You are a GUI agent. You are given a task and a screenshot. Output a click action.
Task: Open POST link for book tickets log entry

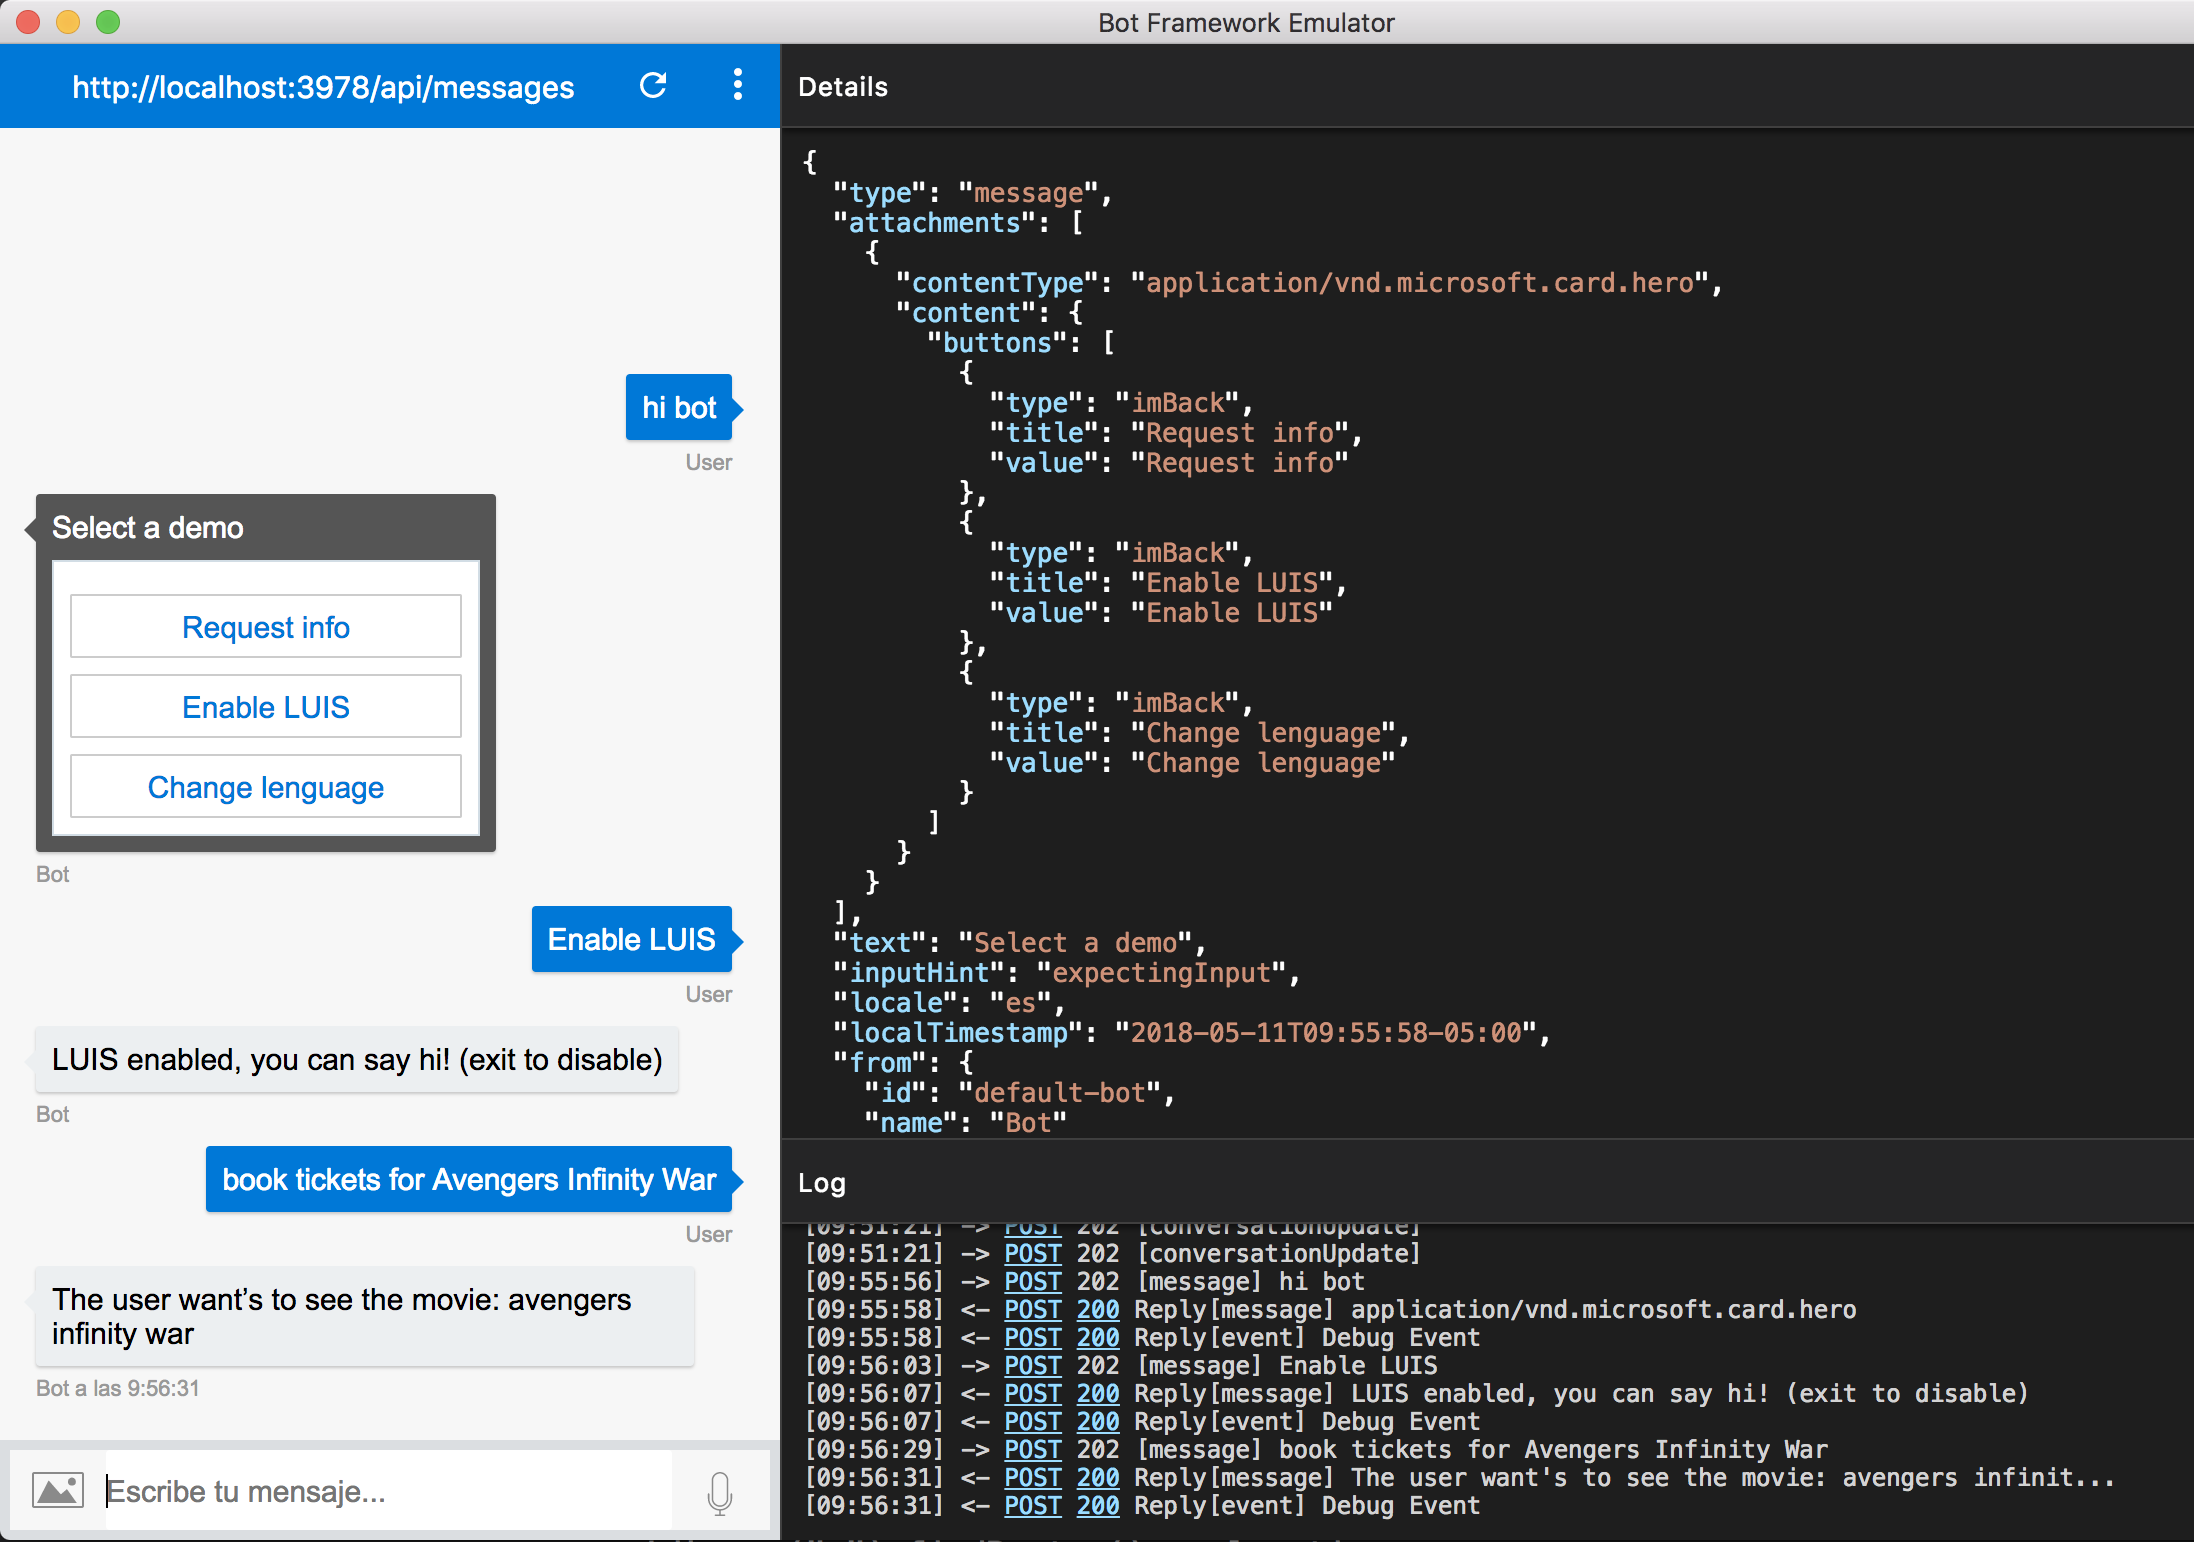click(x=1032, y=1450)
